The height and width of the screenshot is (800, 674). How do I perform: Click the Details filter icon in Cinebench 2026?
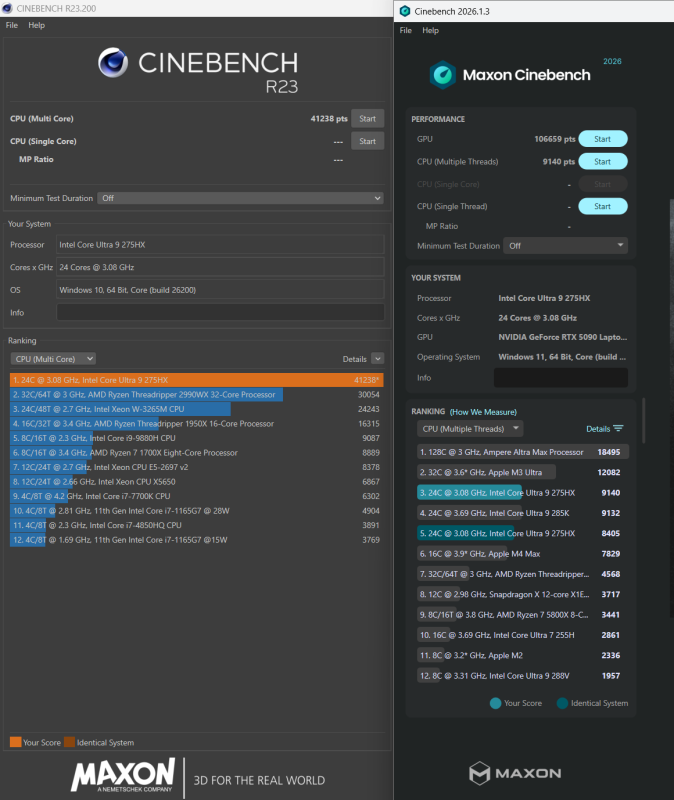pos(618,429)
